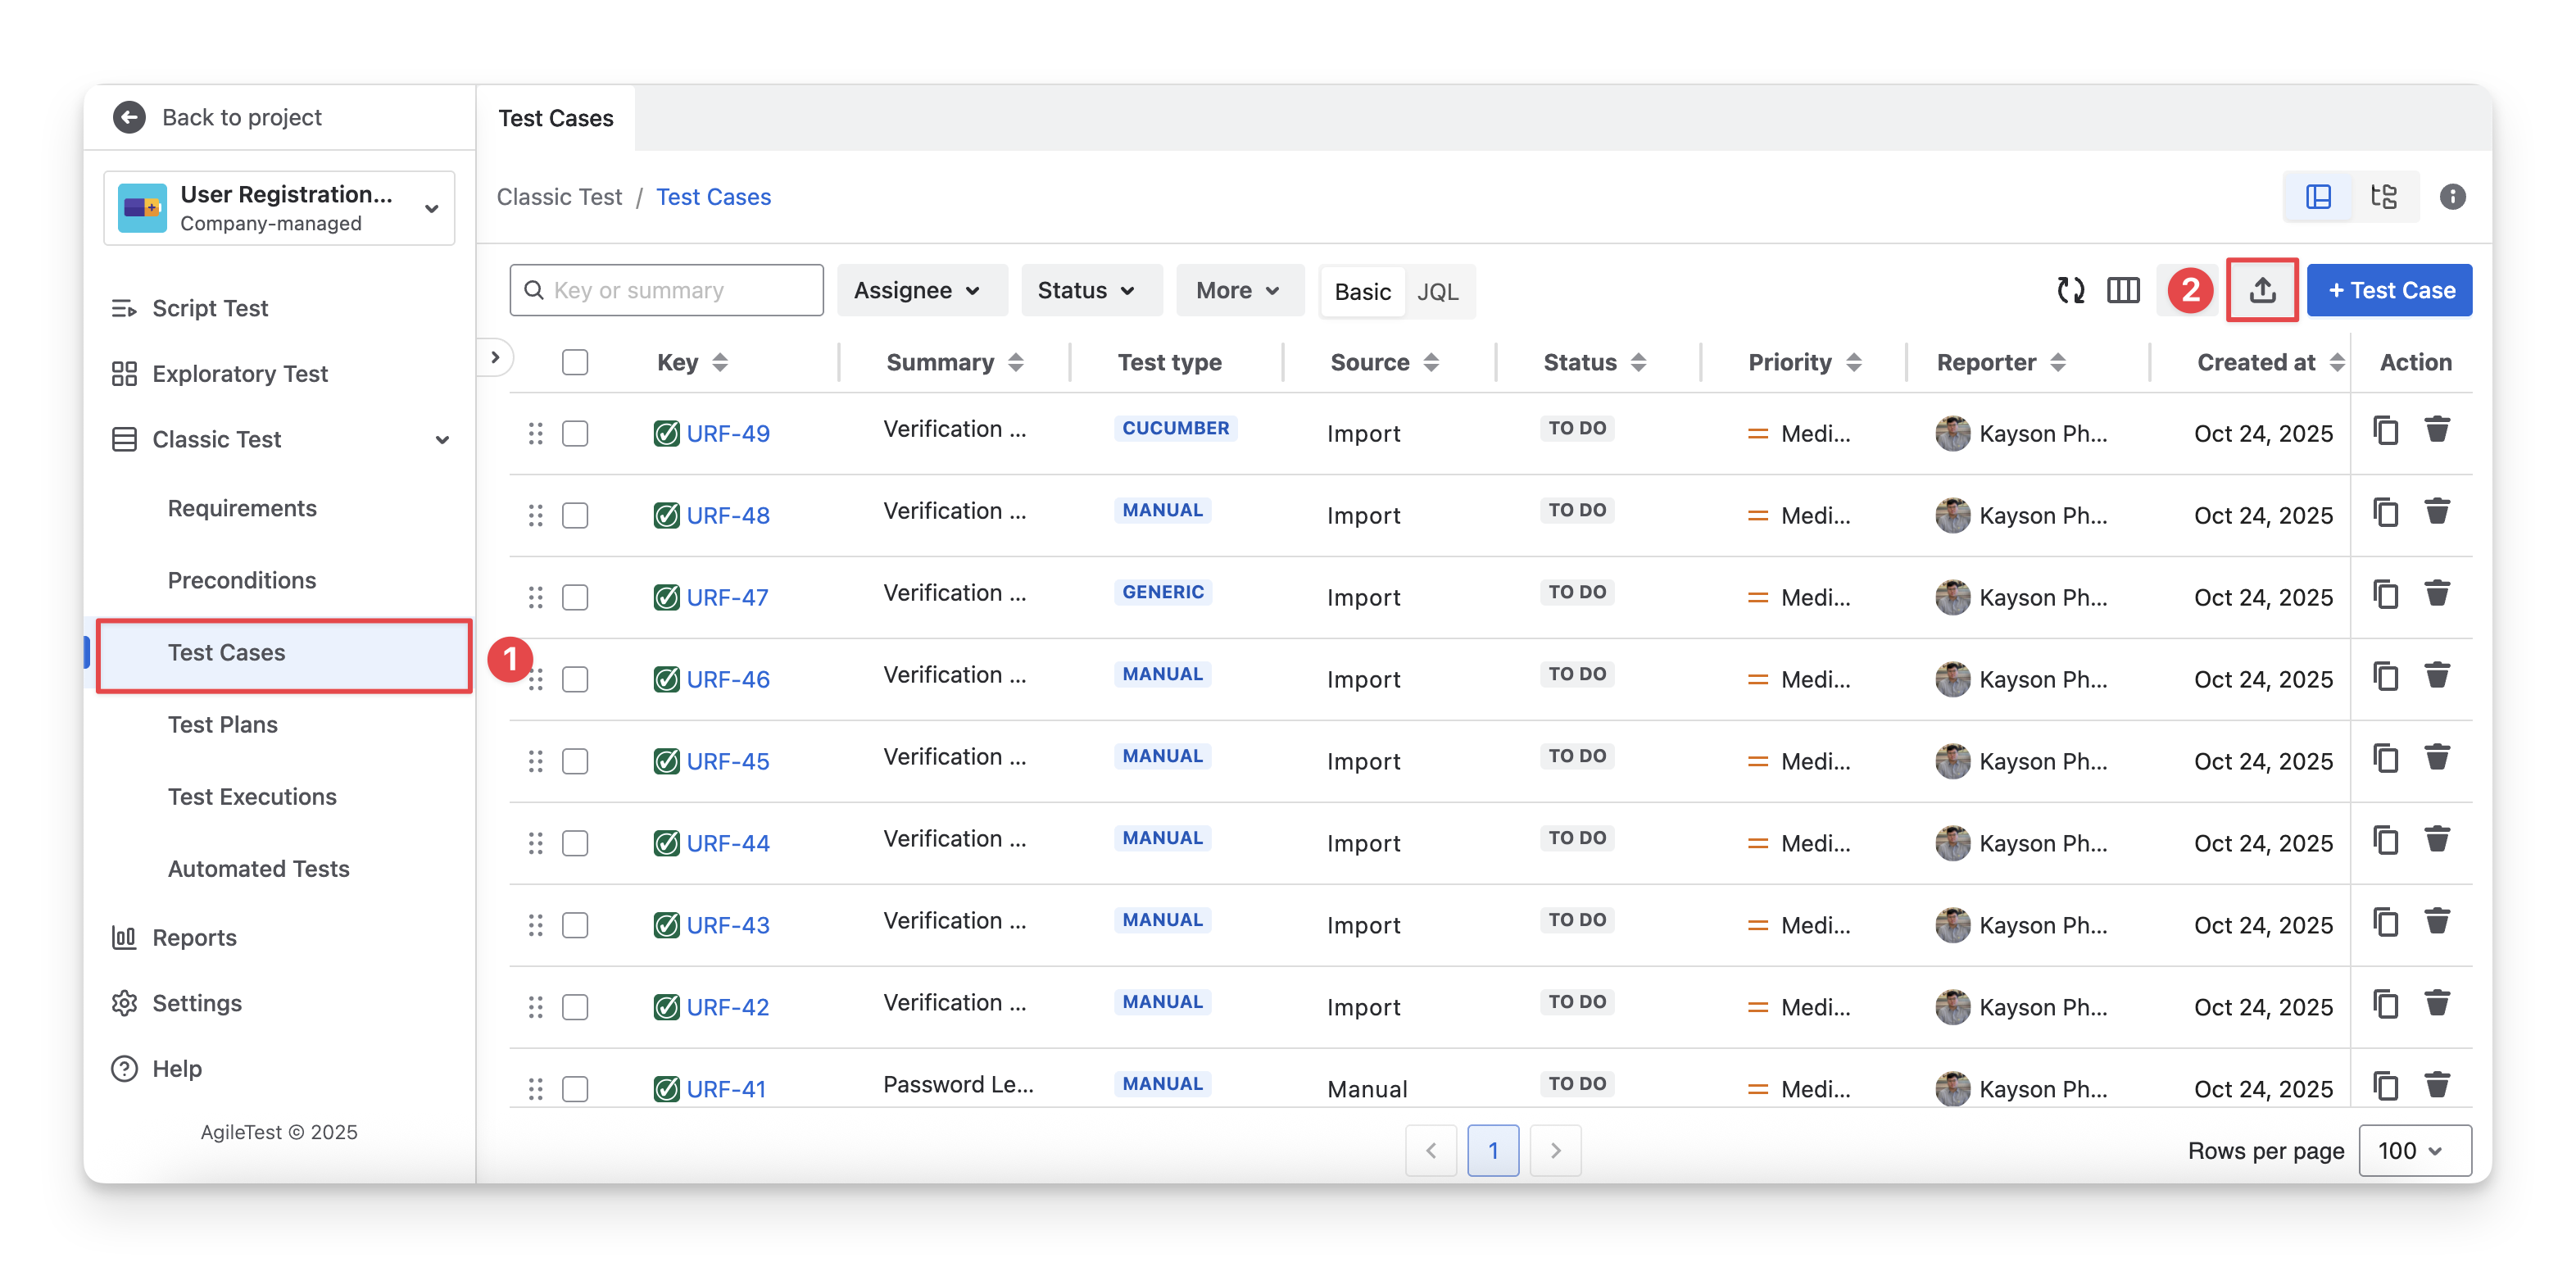Click the refresh sync icon
Image resolution: width=2576 pixels, height=1267 pixels.
tap(2070, 290)
